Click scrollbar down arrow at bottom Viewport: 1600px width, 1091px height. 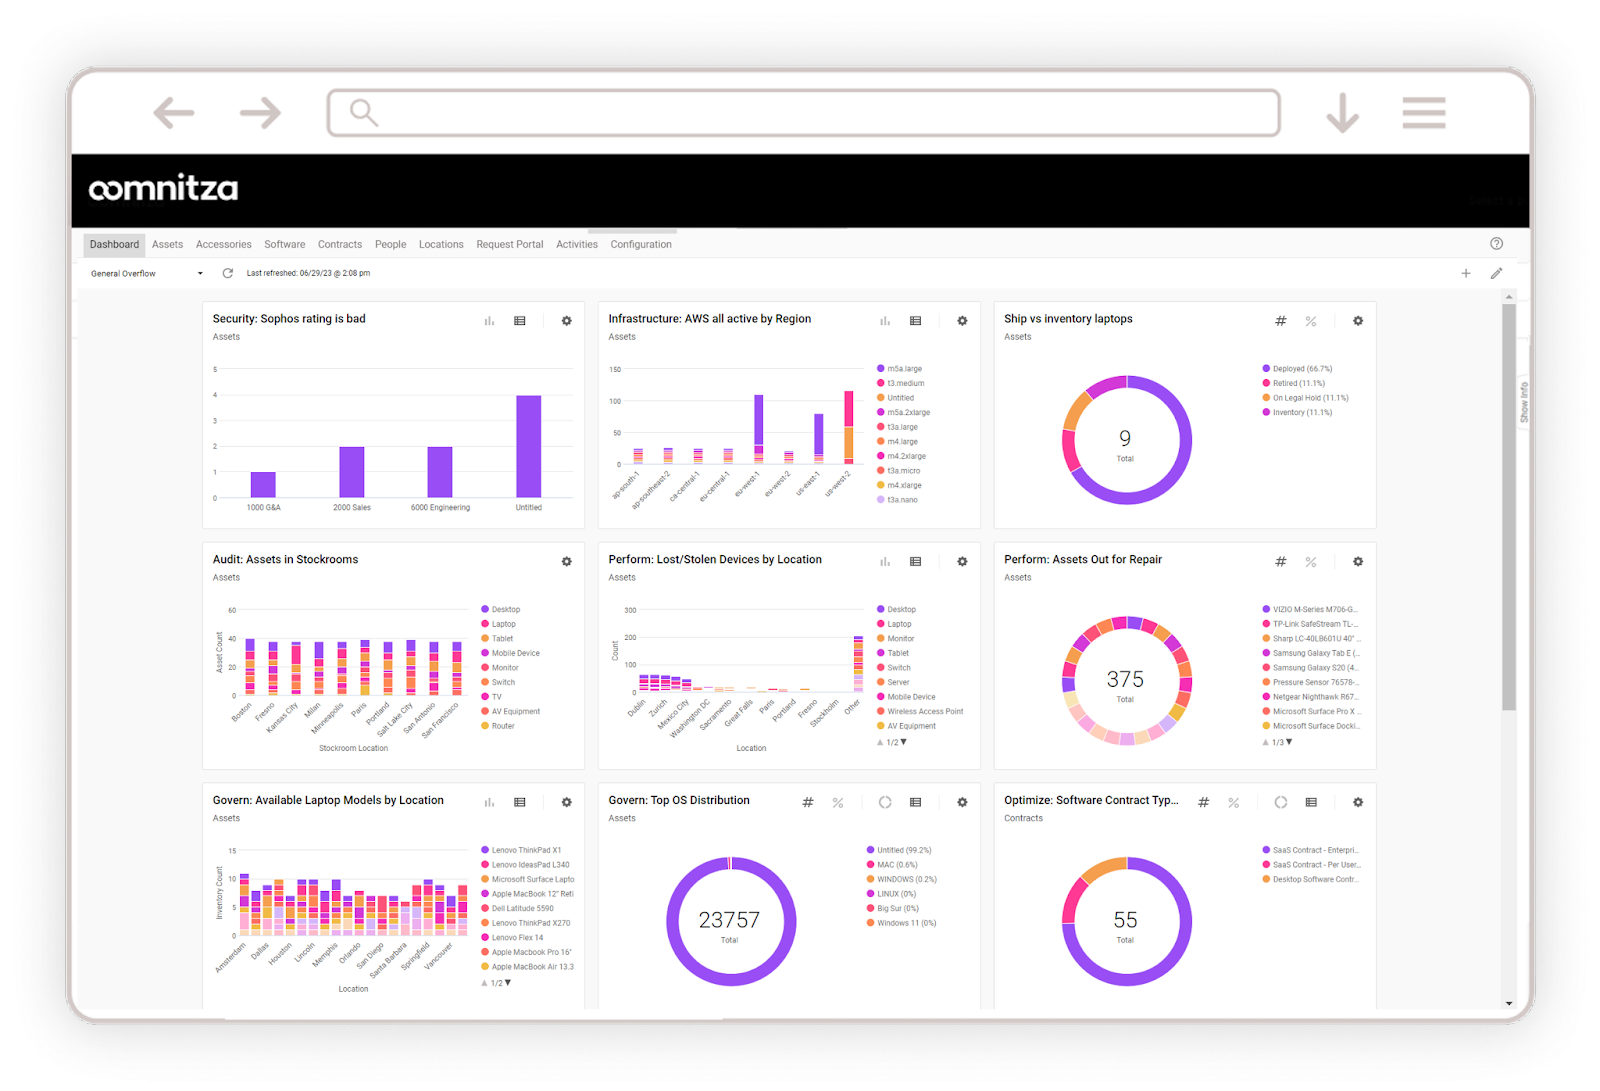point(1509,1003)
